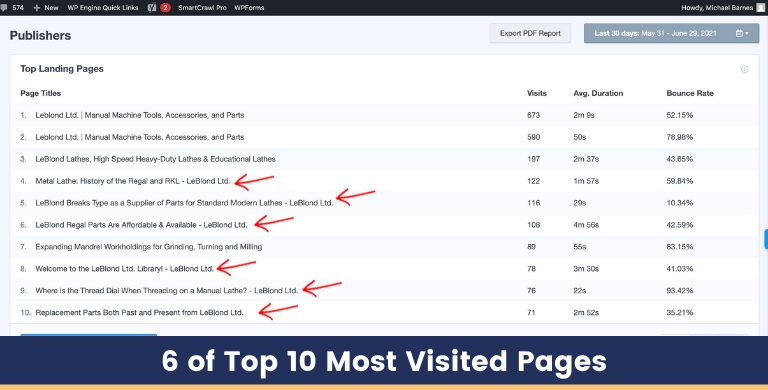Click the Bounce Rate column header
Viewport: 768px width, 390px height.
(690, 93)
